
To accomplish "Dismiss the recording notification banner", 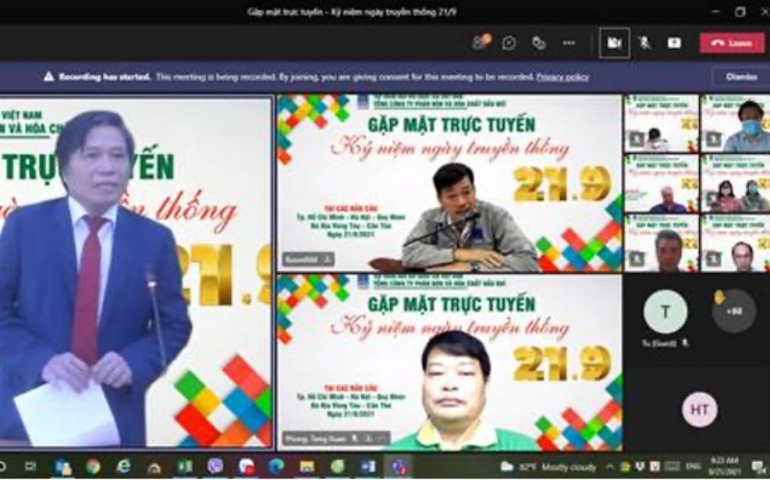I will (741, 77).
